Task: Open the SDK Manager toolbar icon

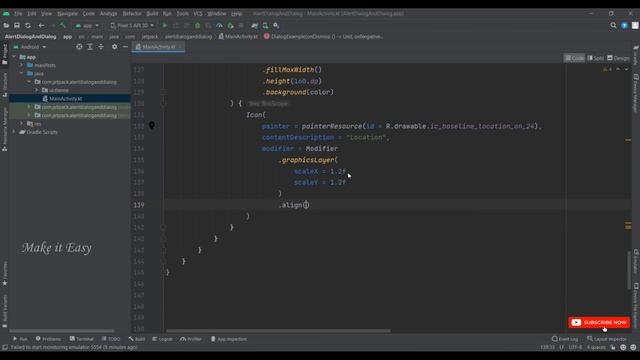Action: pyautogui.click(x=276, y=25)
